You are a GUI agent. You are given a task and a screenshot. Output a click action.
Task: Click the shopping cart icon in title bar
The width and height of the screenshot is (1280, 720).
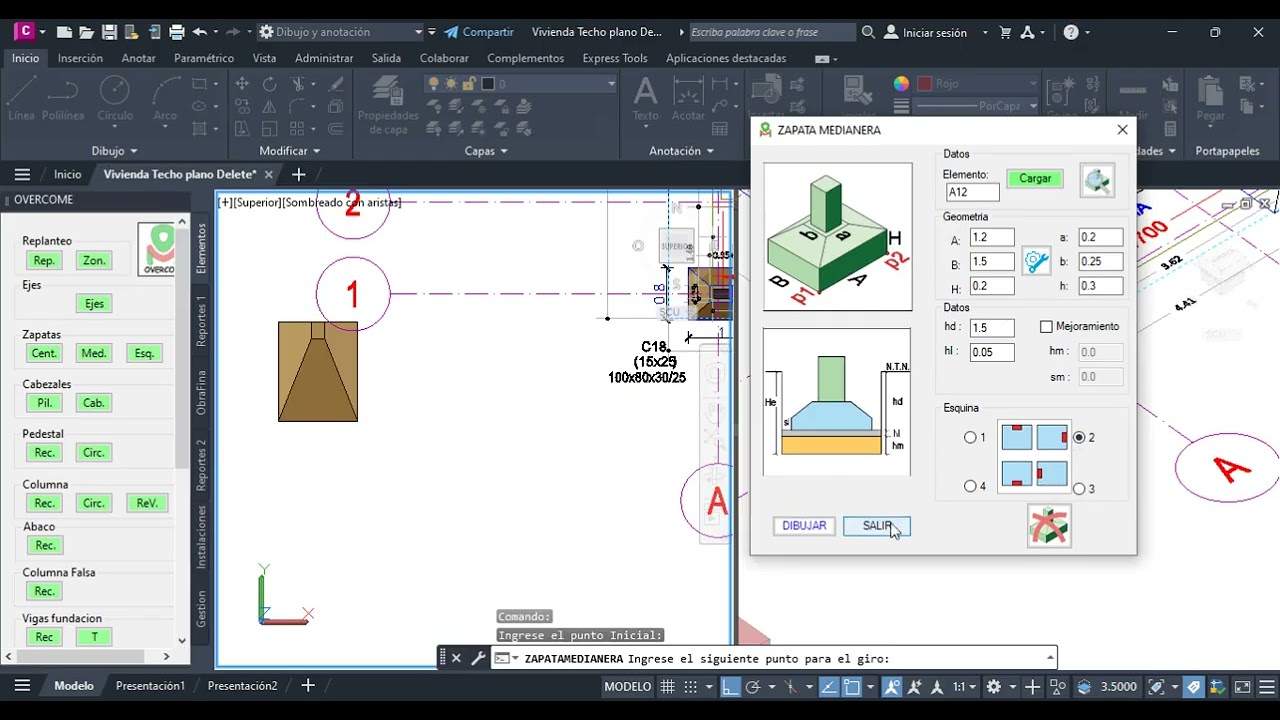[1005, 32]
